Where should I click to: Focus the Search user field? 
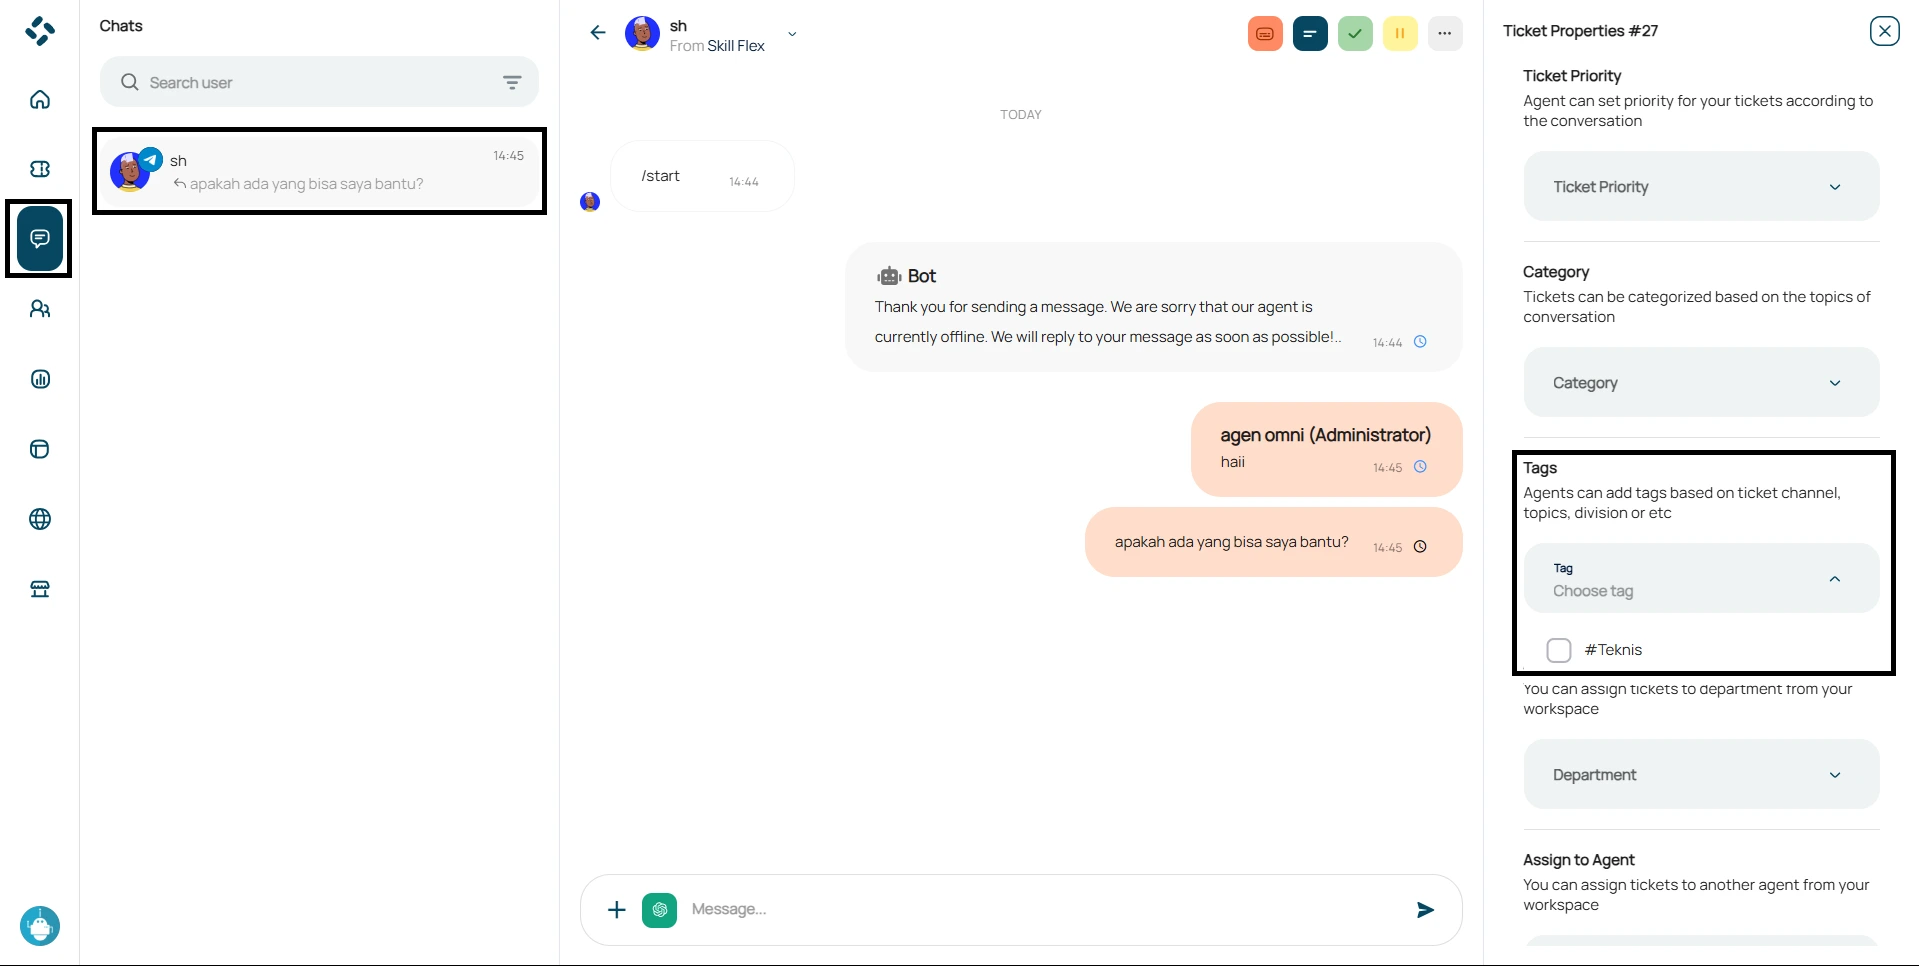pos(319,82)
